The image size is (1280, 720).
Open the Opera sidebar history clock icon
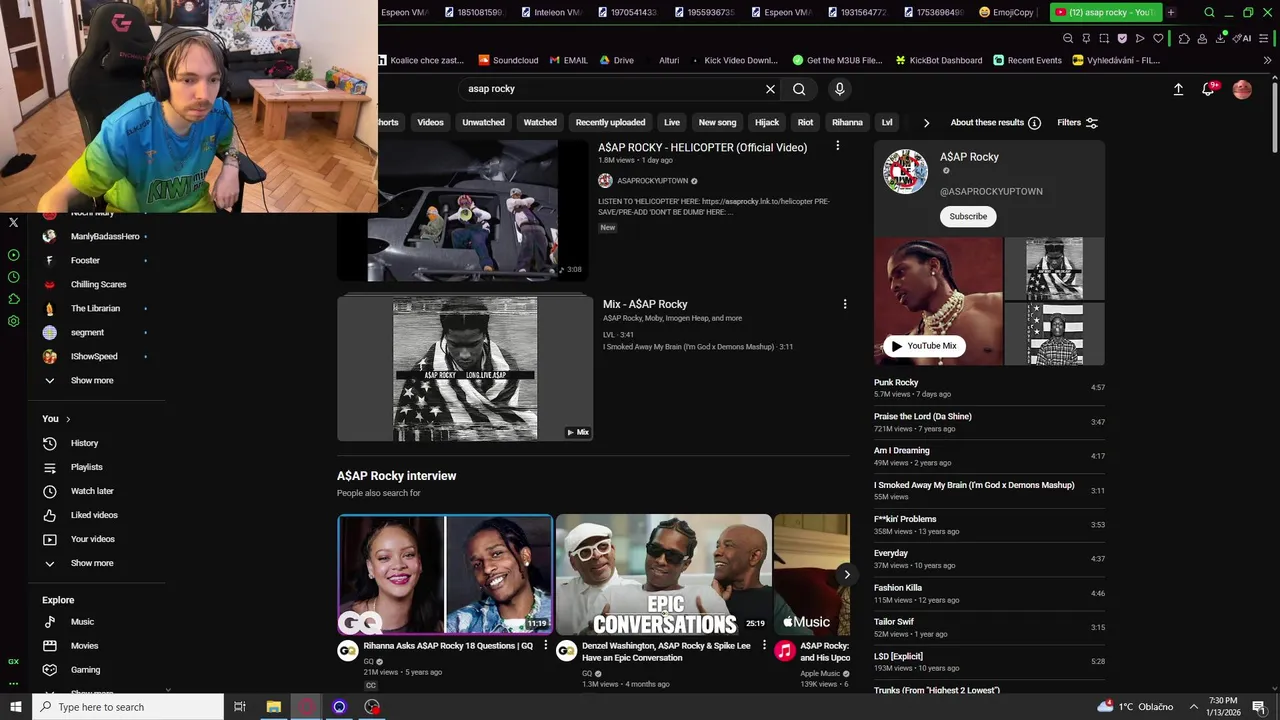click(13, 277)
